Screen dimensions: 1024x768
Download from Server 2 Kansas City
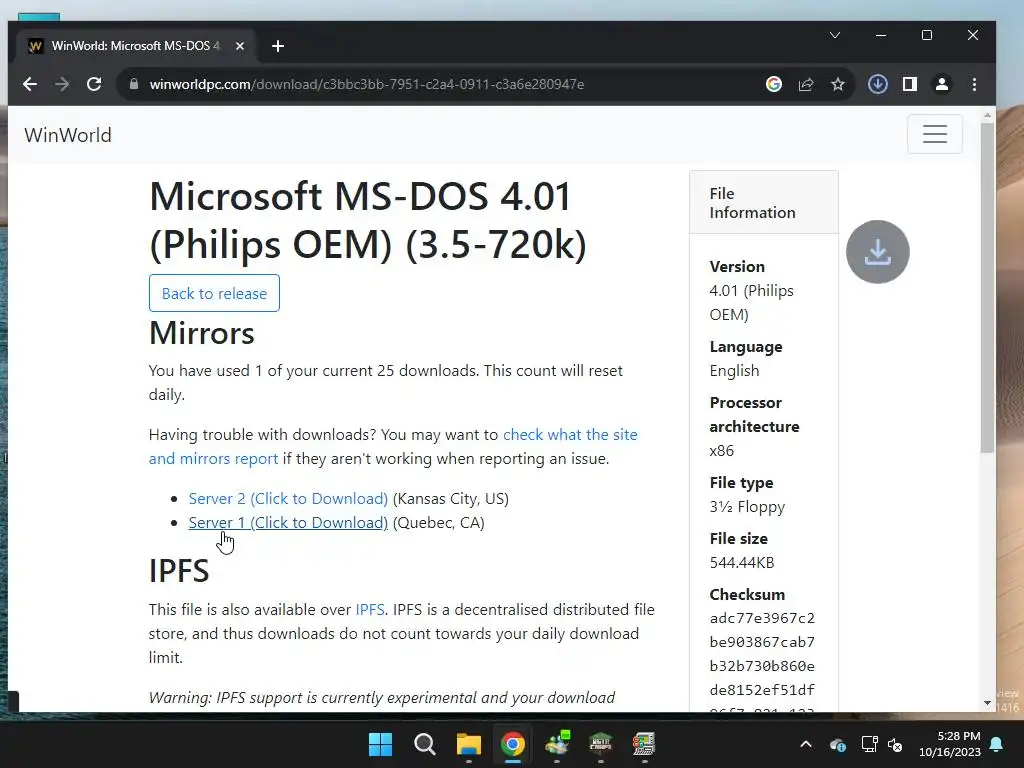click(288, 498)
